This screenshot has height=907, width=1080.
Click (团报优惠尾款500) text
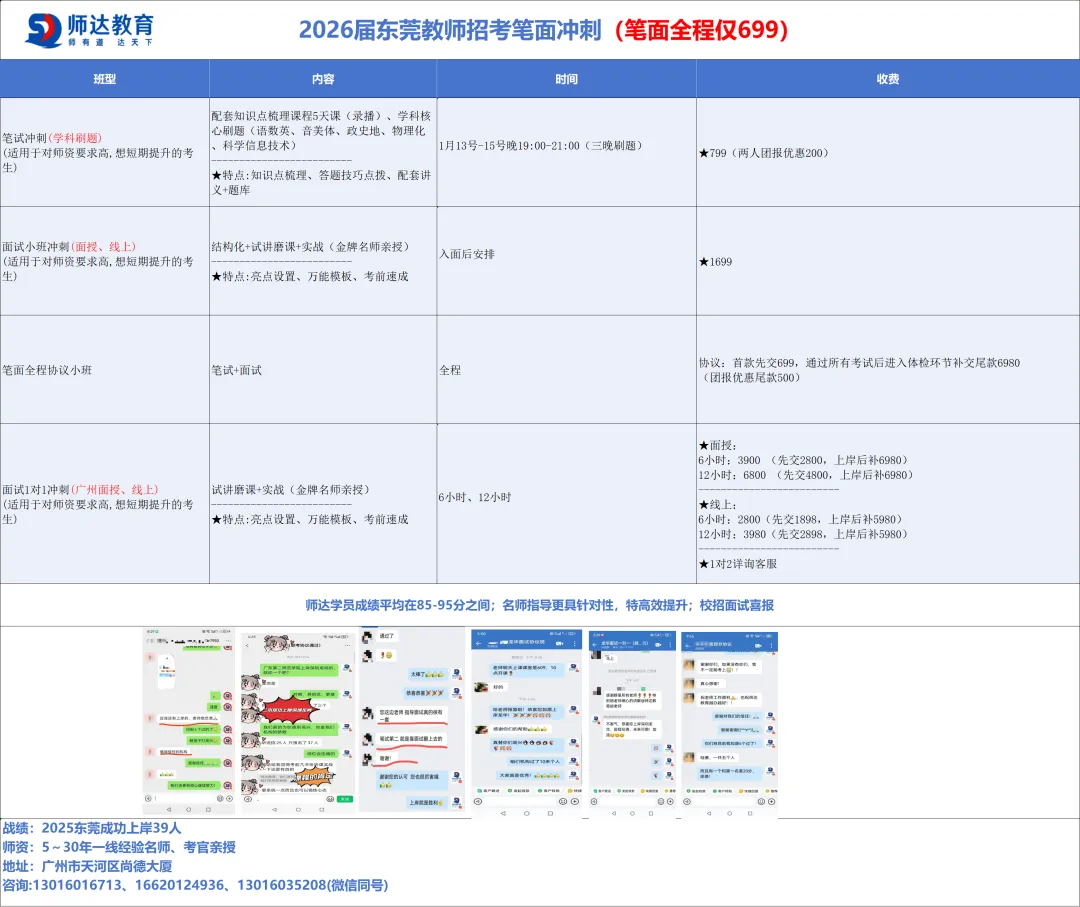click(x=749, y=377)
